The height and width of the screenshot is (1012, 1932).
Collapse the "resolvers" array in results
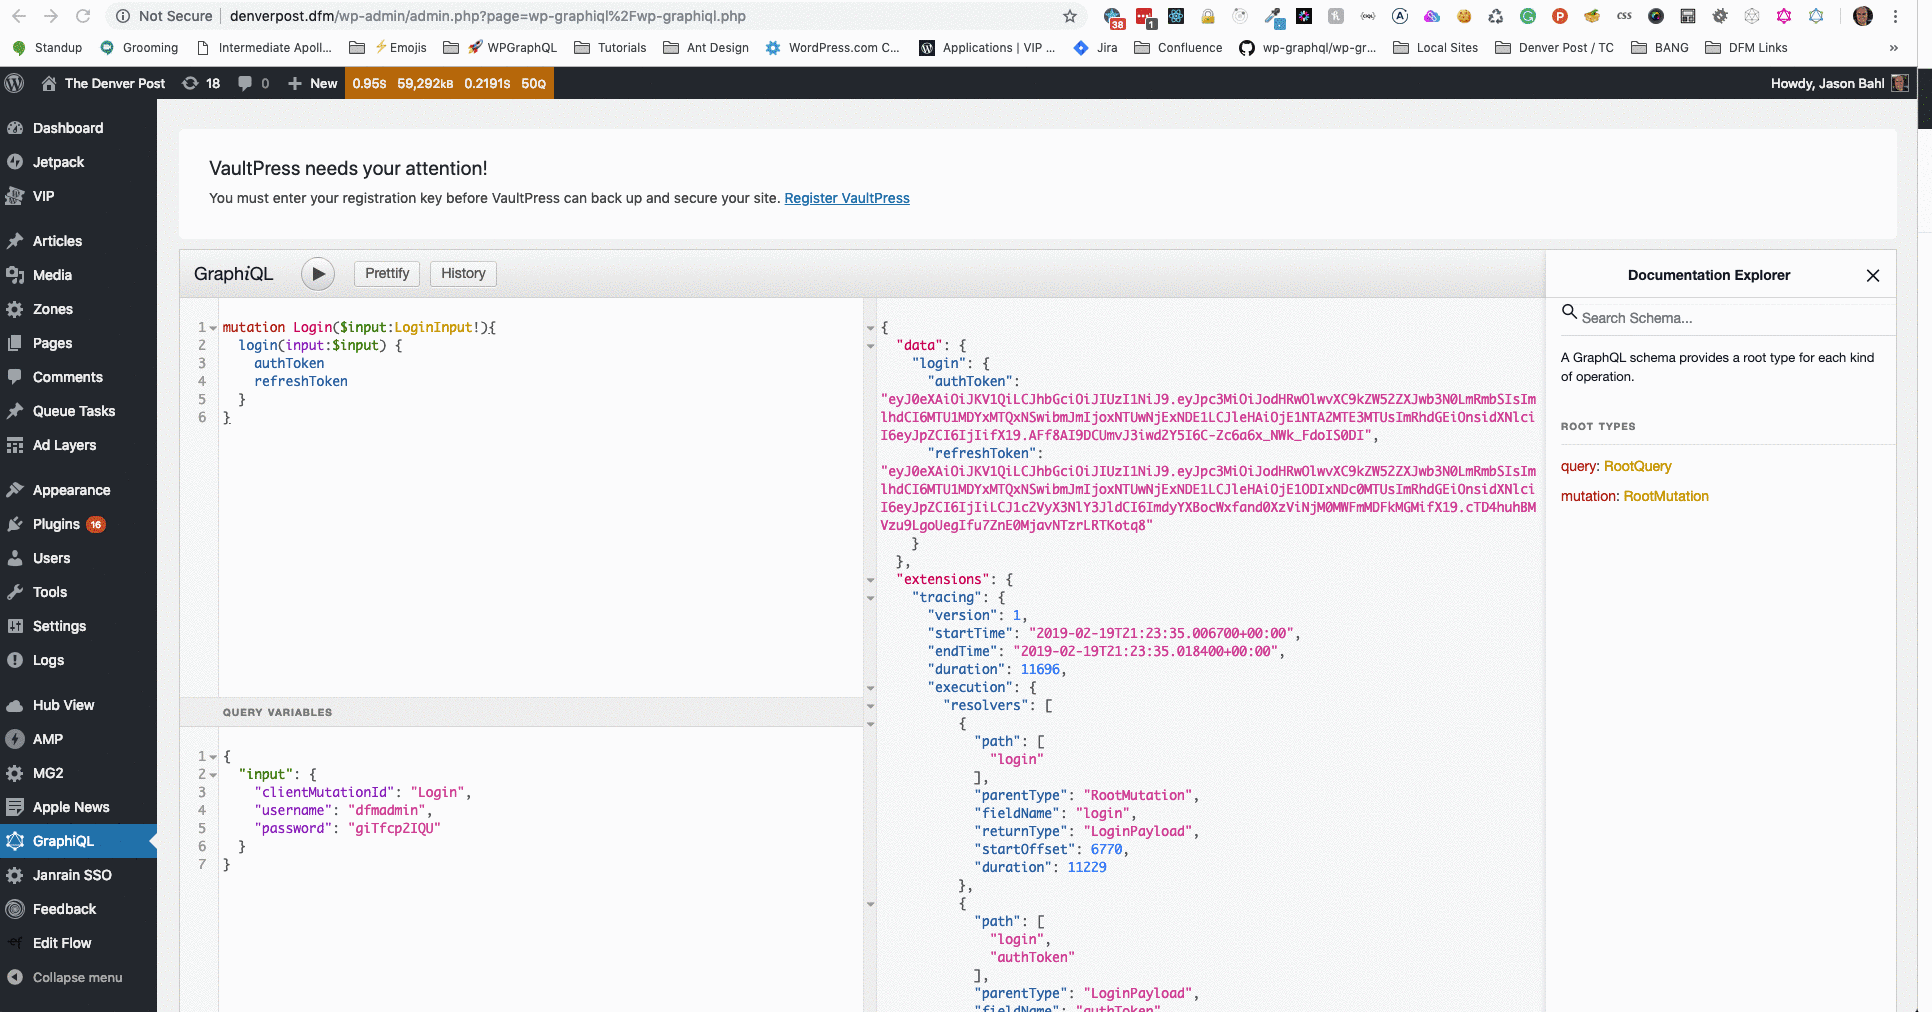click(870, 706)
